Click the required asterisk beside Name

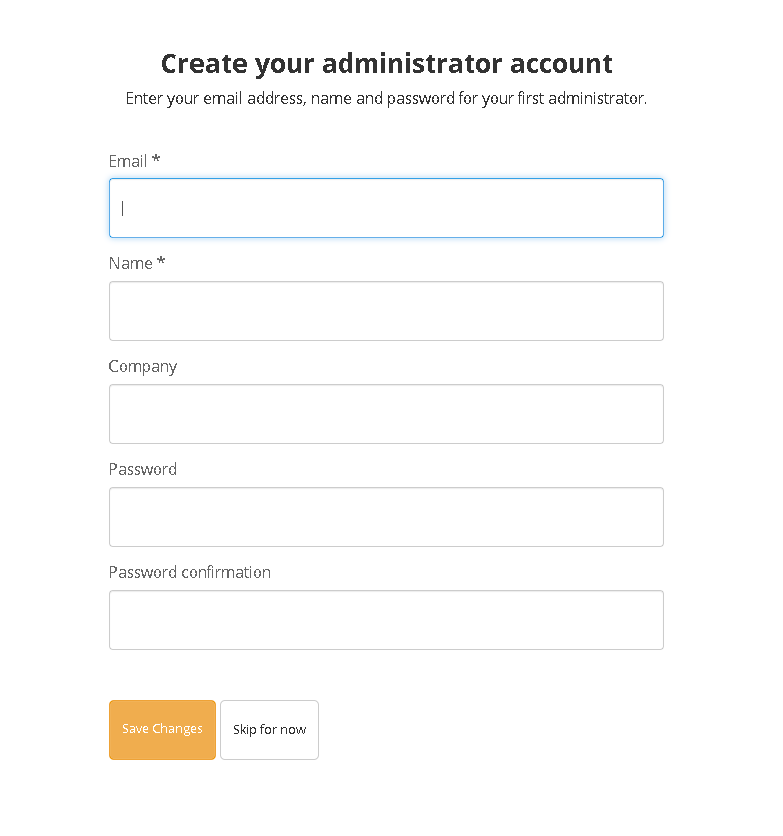pyautogui.click(x=161, y=261)
